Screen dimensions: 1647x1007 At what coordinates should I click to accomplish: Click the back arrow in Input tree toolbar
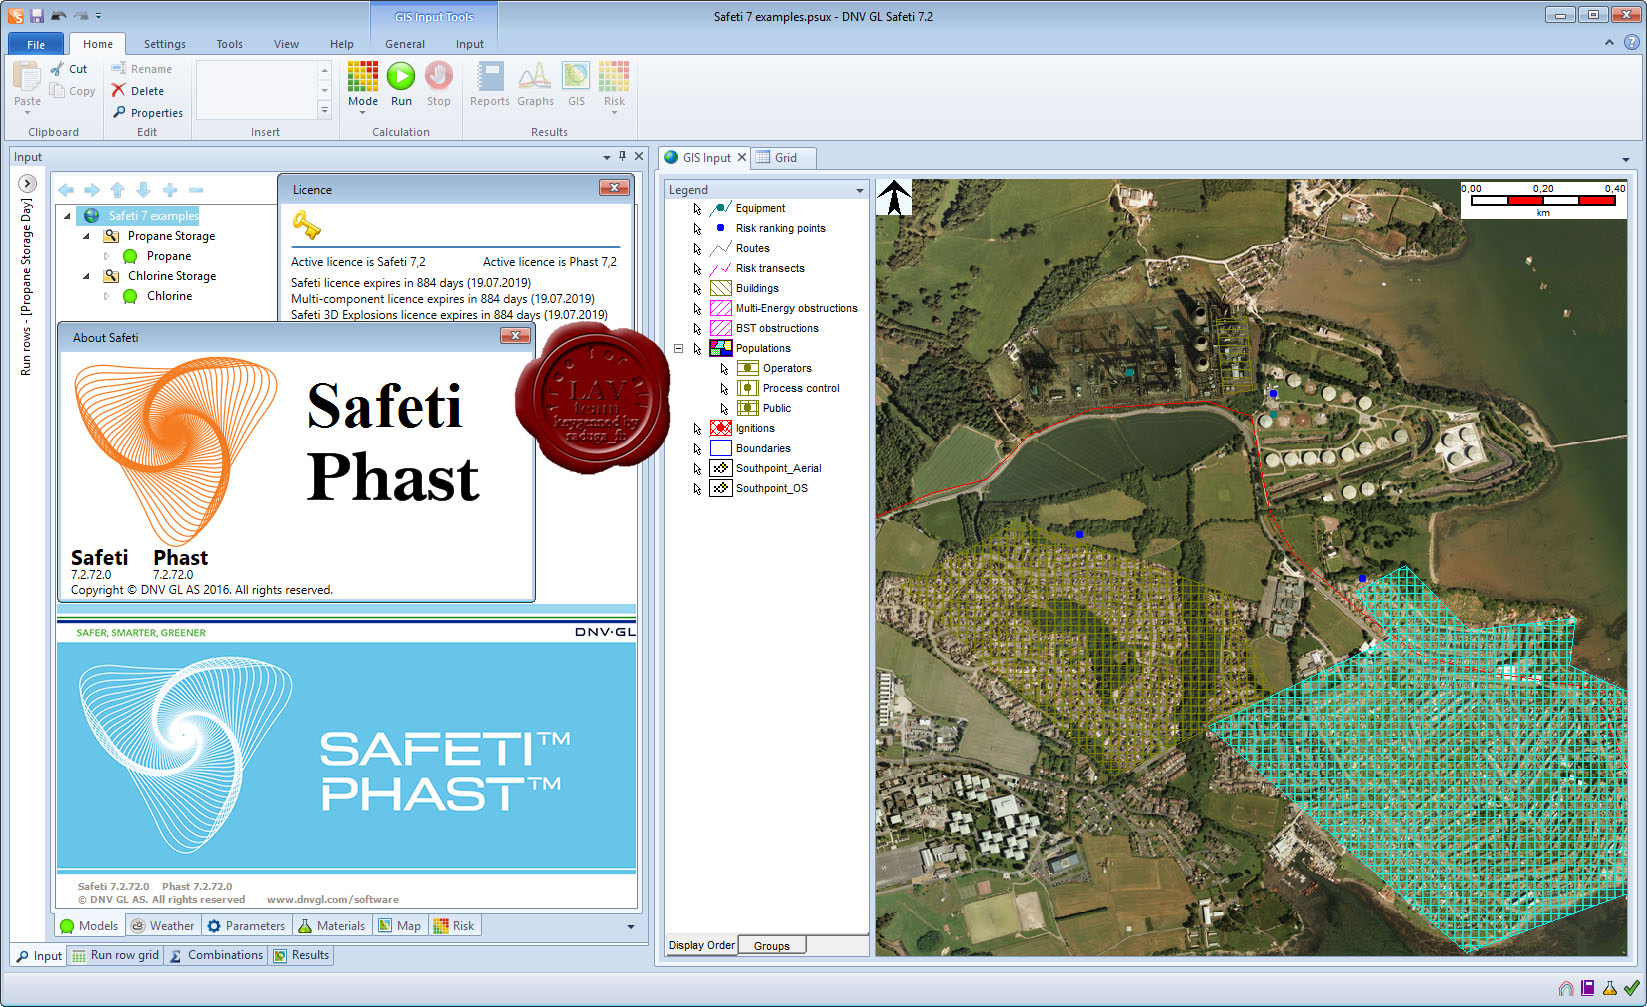pyautogui.click(x=66, y=190)
